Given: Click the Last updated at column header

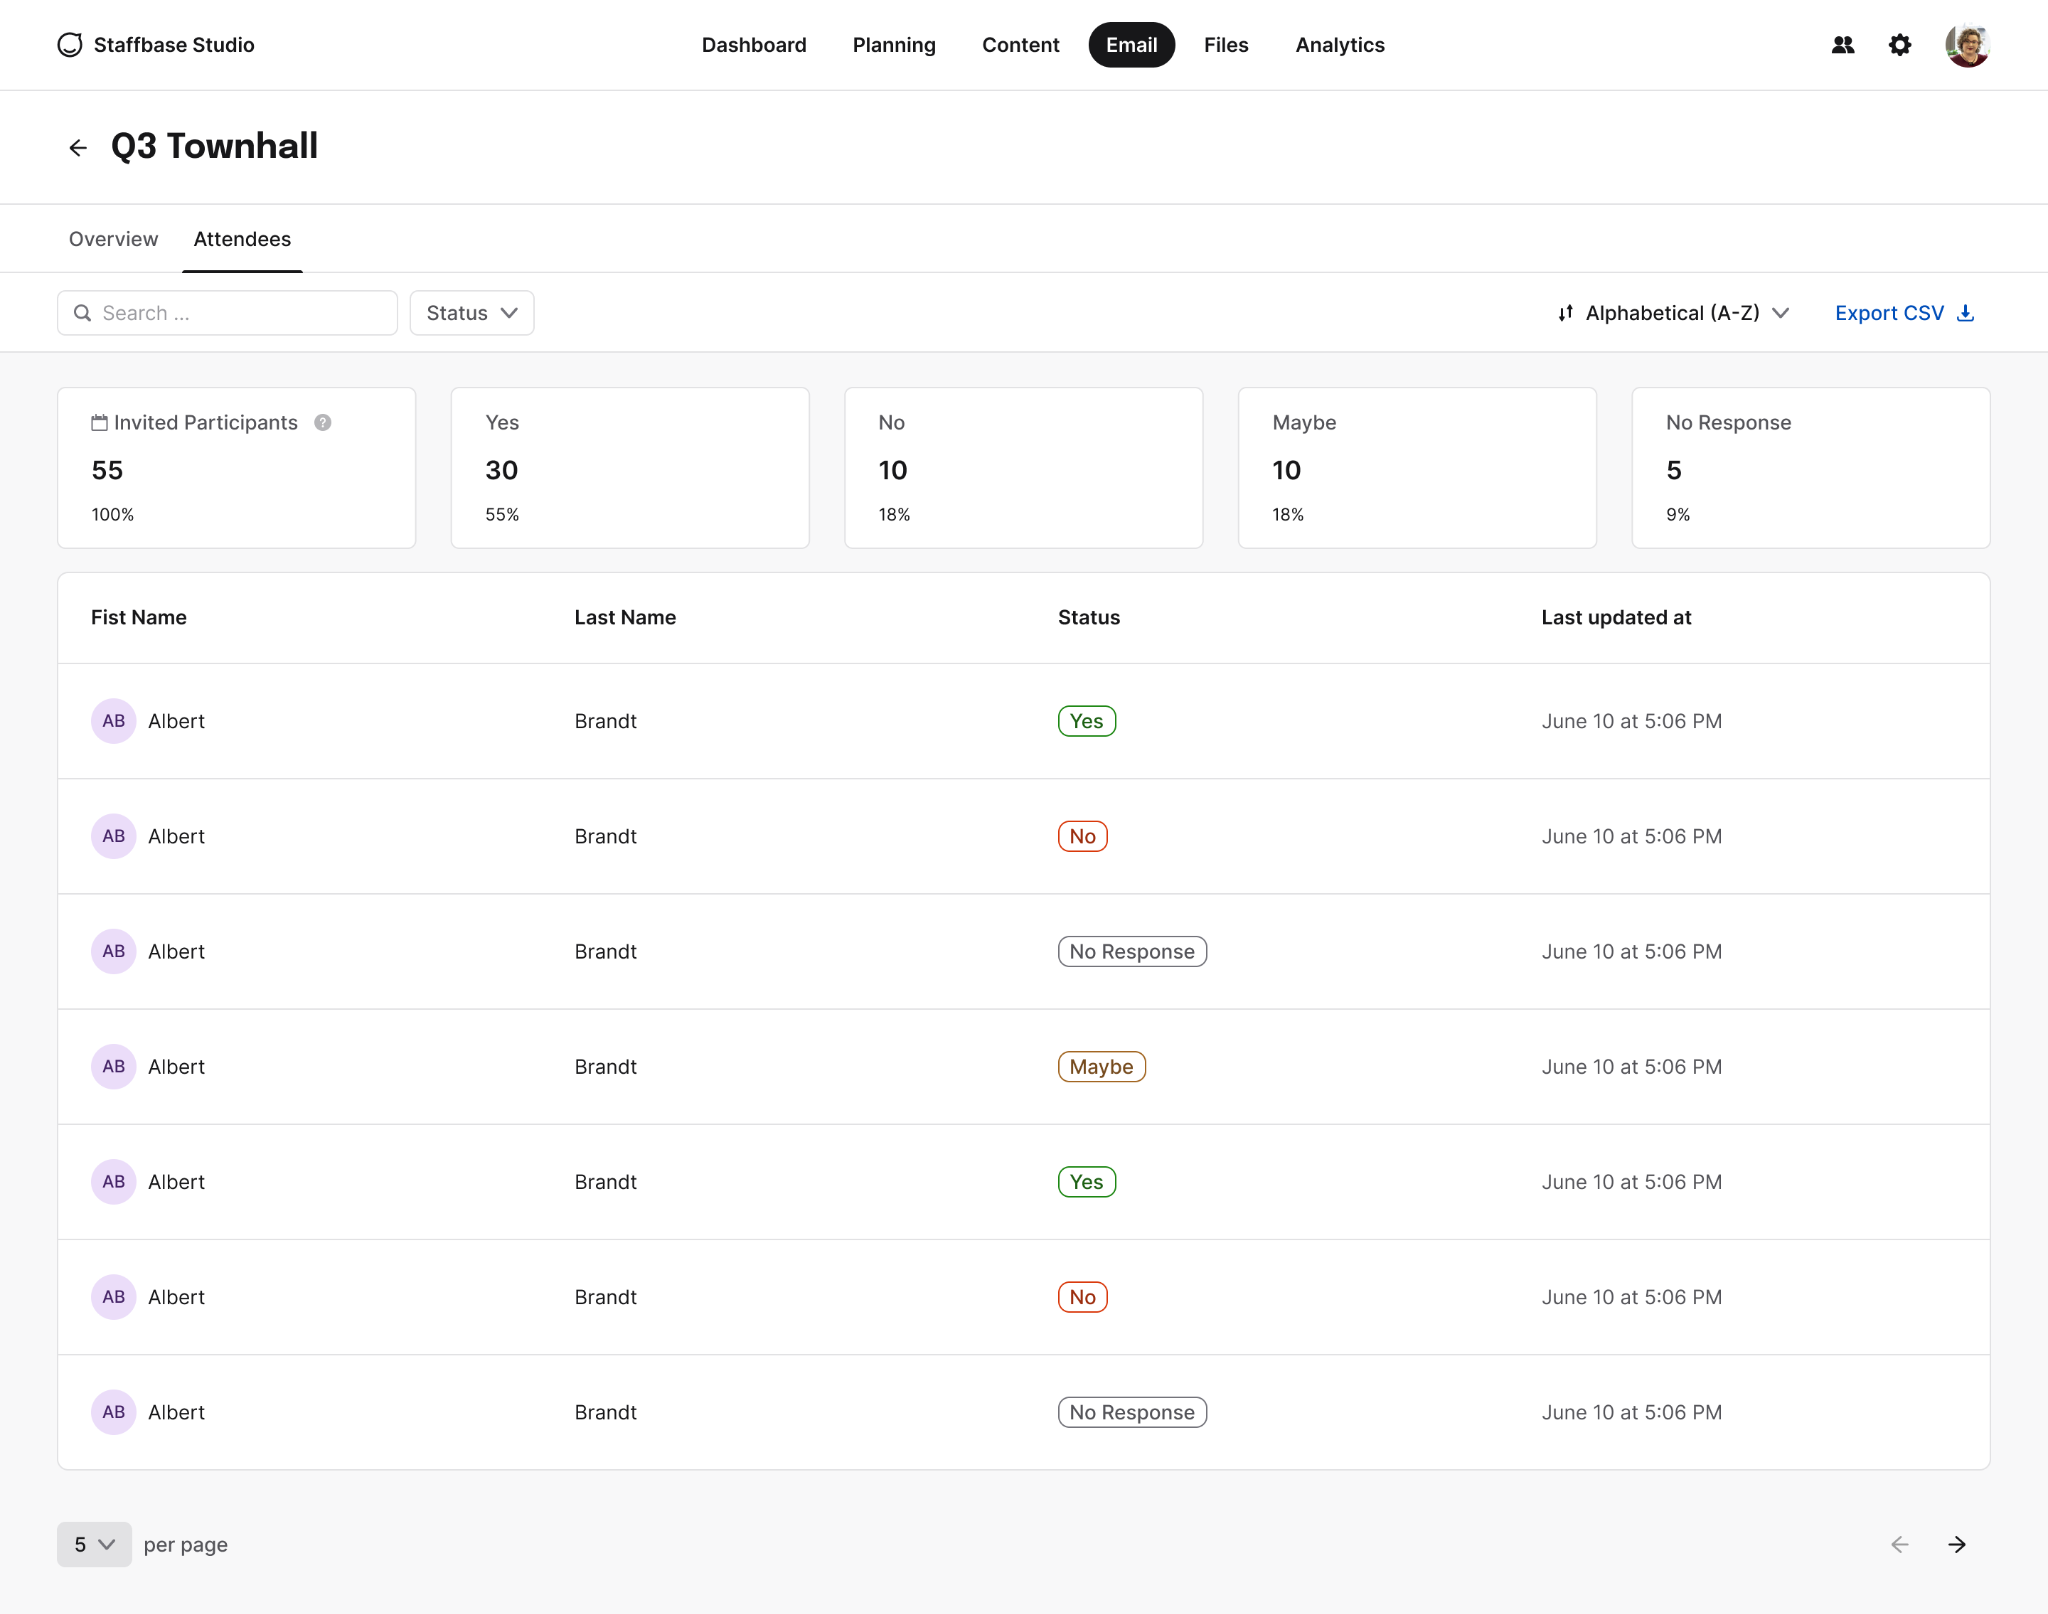Looking at the screenshot, I should pos(1616,617).
